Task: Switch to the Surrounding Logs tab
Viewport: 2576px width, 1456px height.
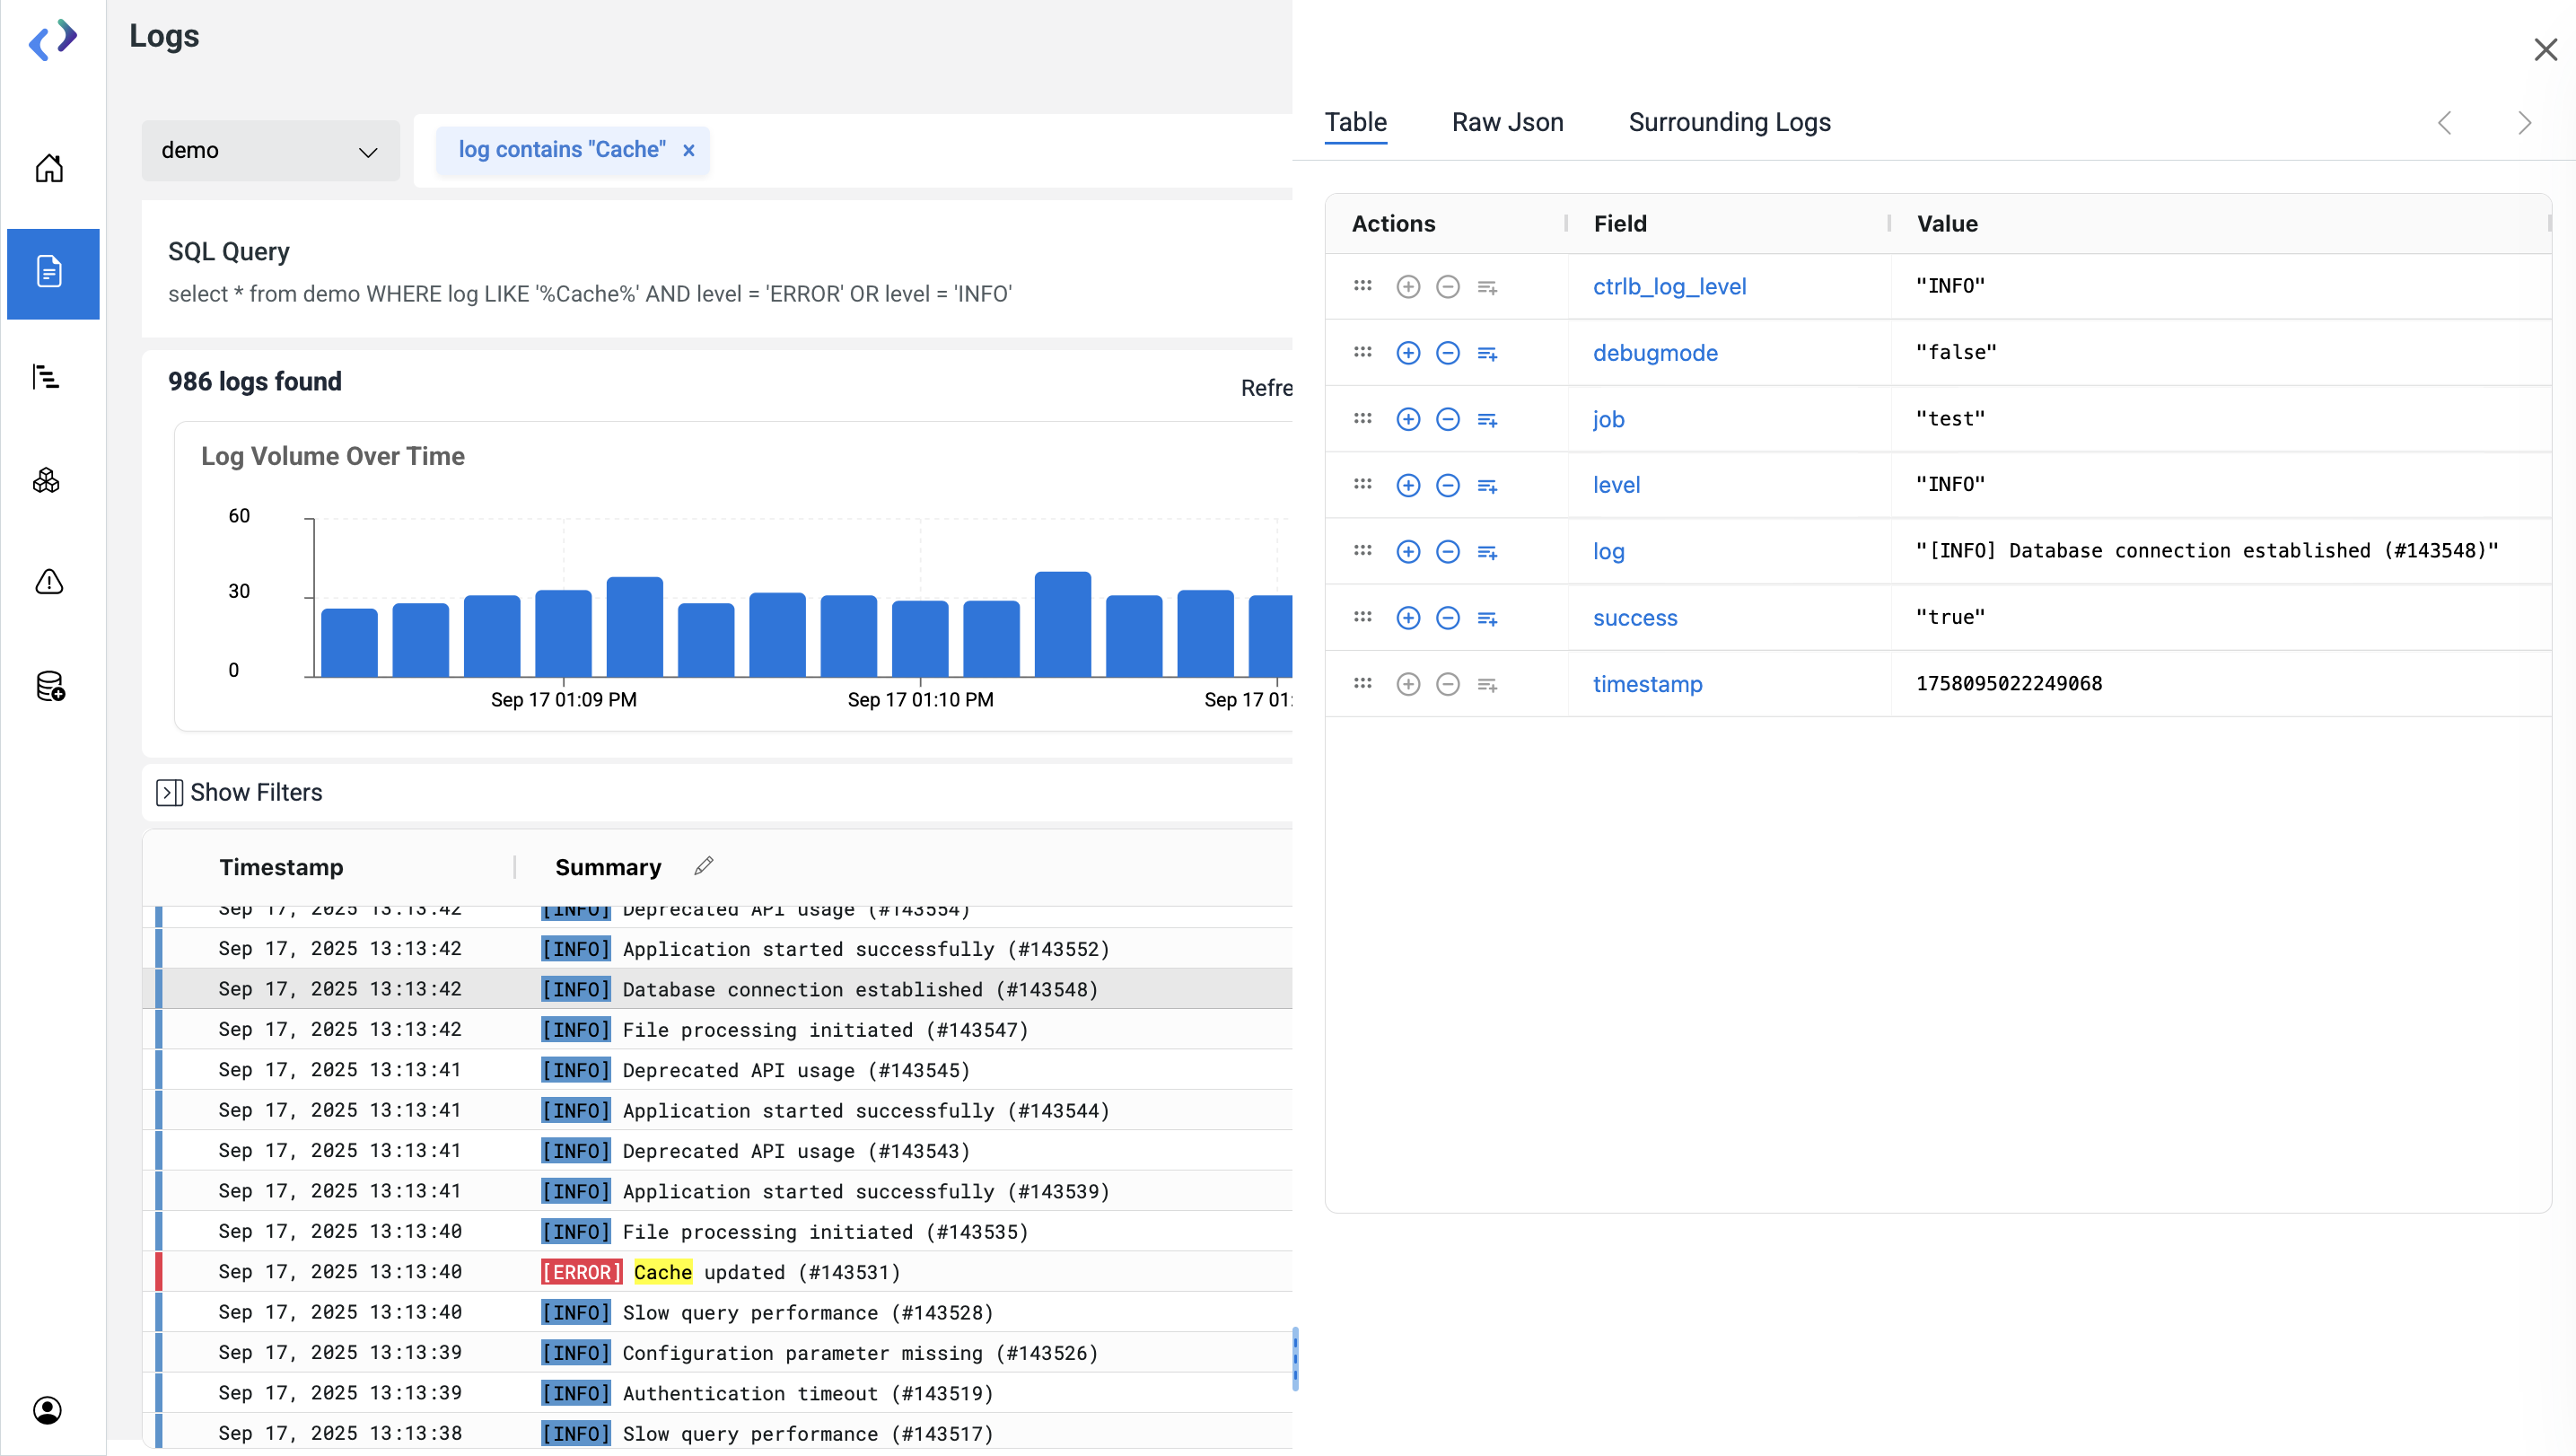Action: pyautogui.click(x=1729, y=122)
